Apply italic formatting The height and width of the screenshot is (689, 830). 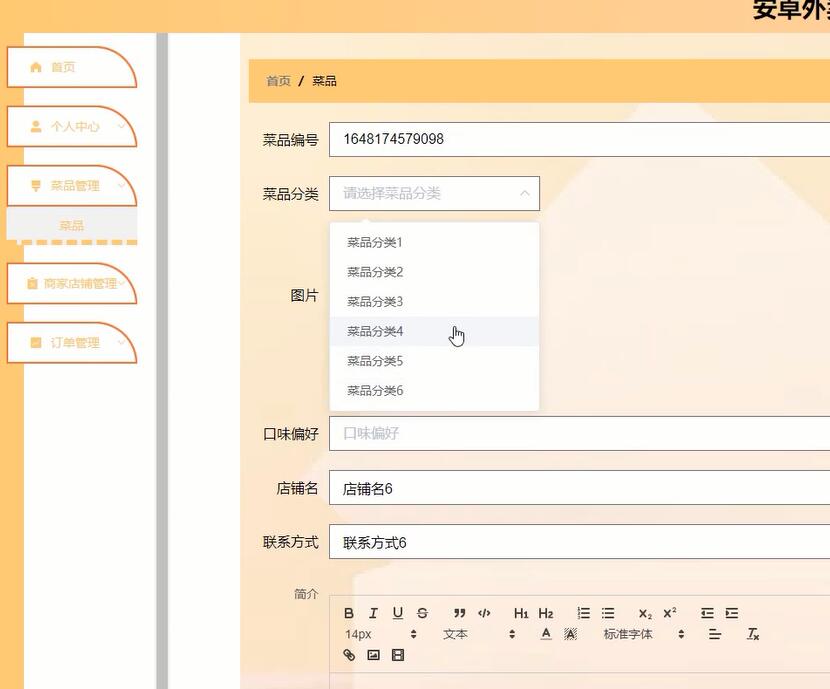pyautogui.click(x=373, y=613)
